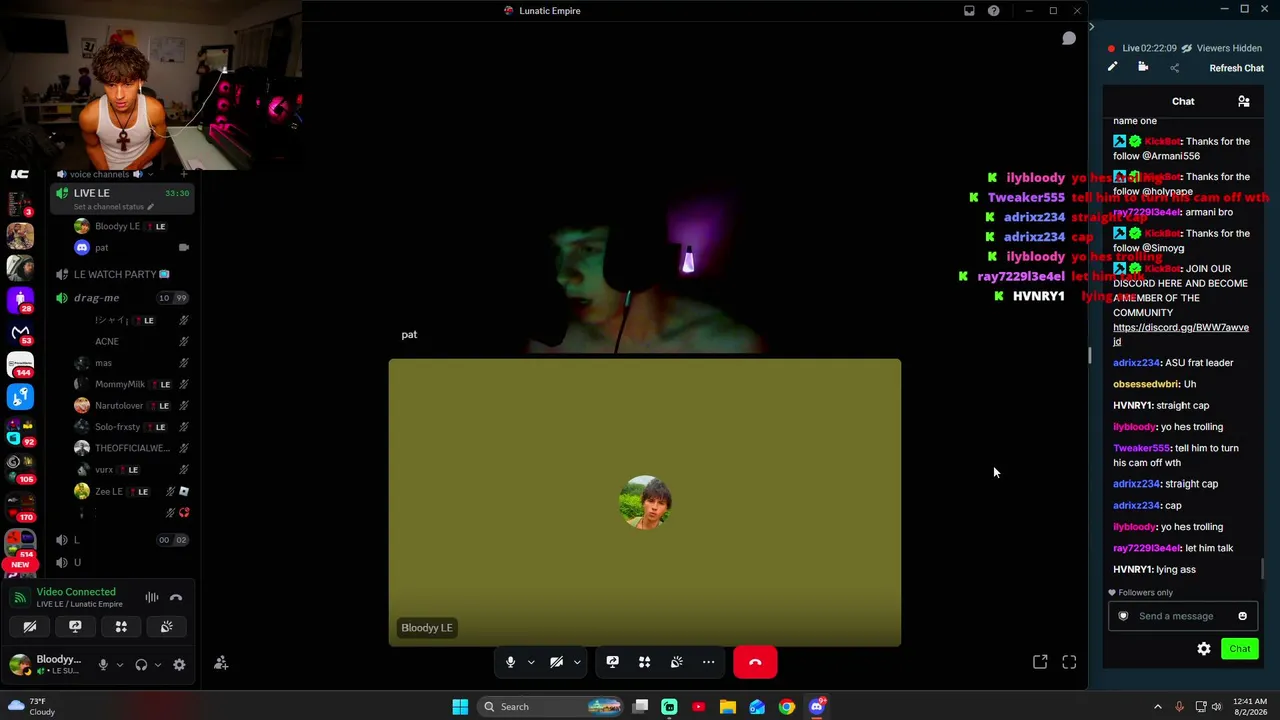Open output device dropdown in user panel
The image size is (1280, 720).
point(157,665)
